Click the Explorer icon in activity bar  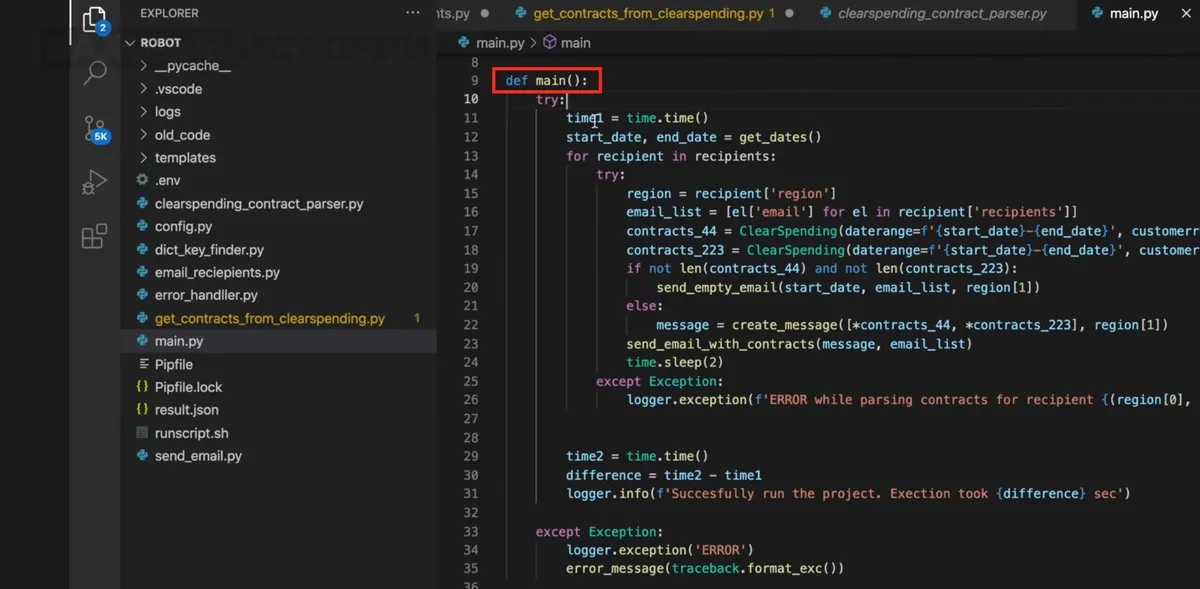94,20
